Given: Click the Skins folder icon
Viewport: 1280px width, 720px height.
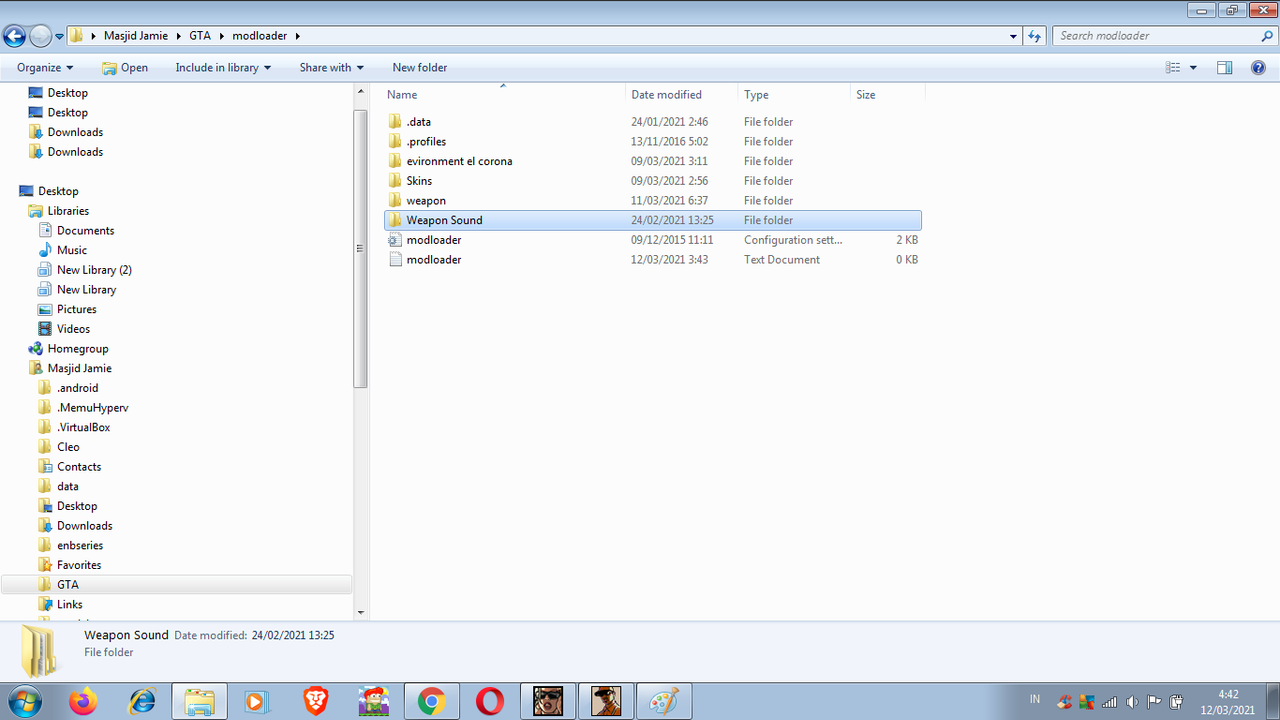Looking at the screenshot, I should point(394,181).
